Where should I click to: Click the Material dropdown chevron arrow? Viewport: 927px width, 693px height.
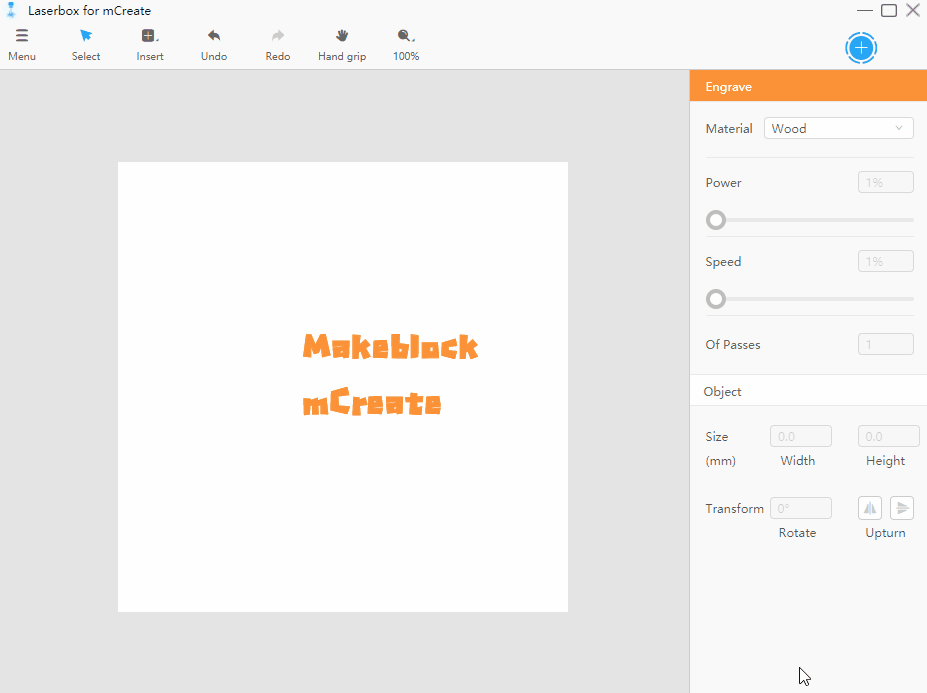899,128
